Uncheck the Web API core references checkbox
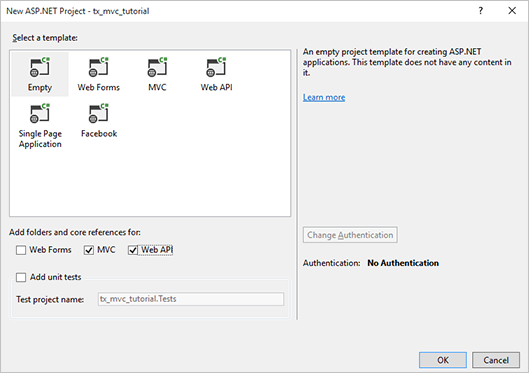Screen dimensions: 529x373 pyautogui.click(x=133, y=250)
